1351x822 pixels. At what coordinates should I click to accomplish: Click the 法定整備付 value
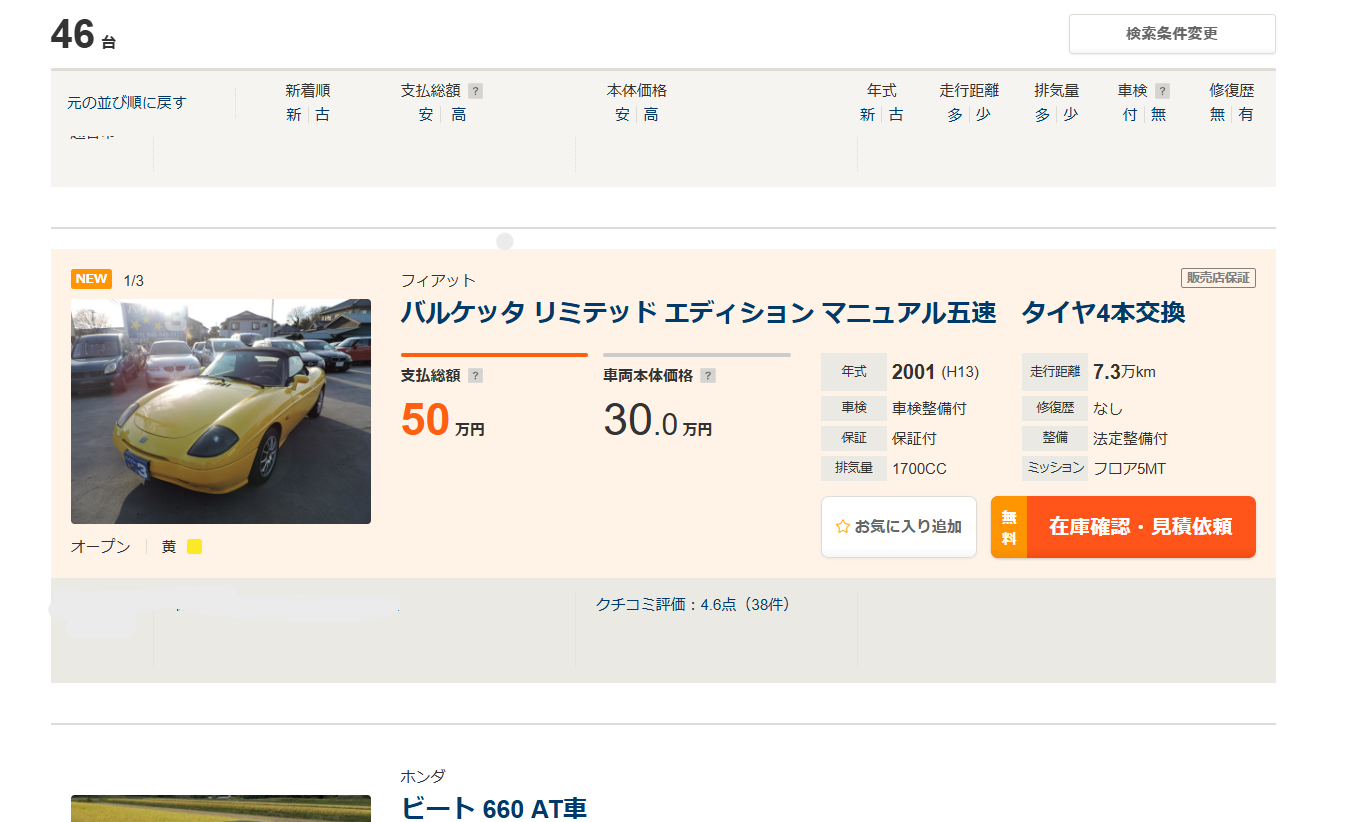(x=1130, y=438)
